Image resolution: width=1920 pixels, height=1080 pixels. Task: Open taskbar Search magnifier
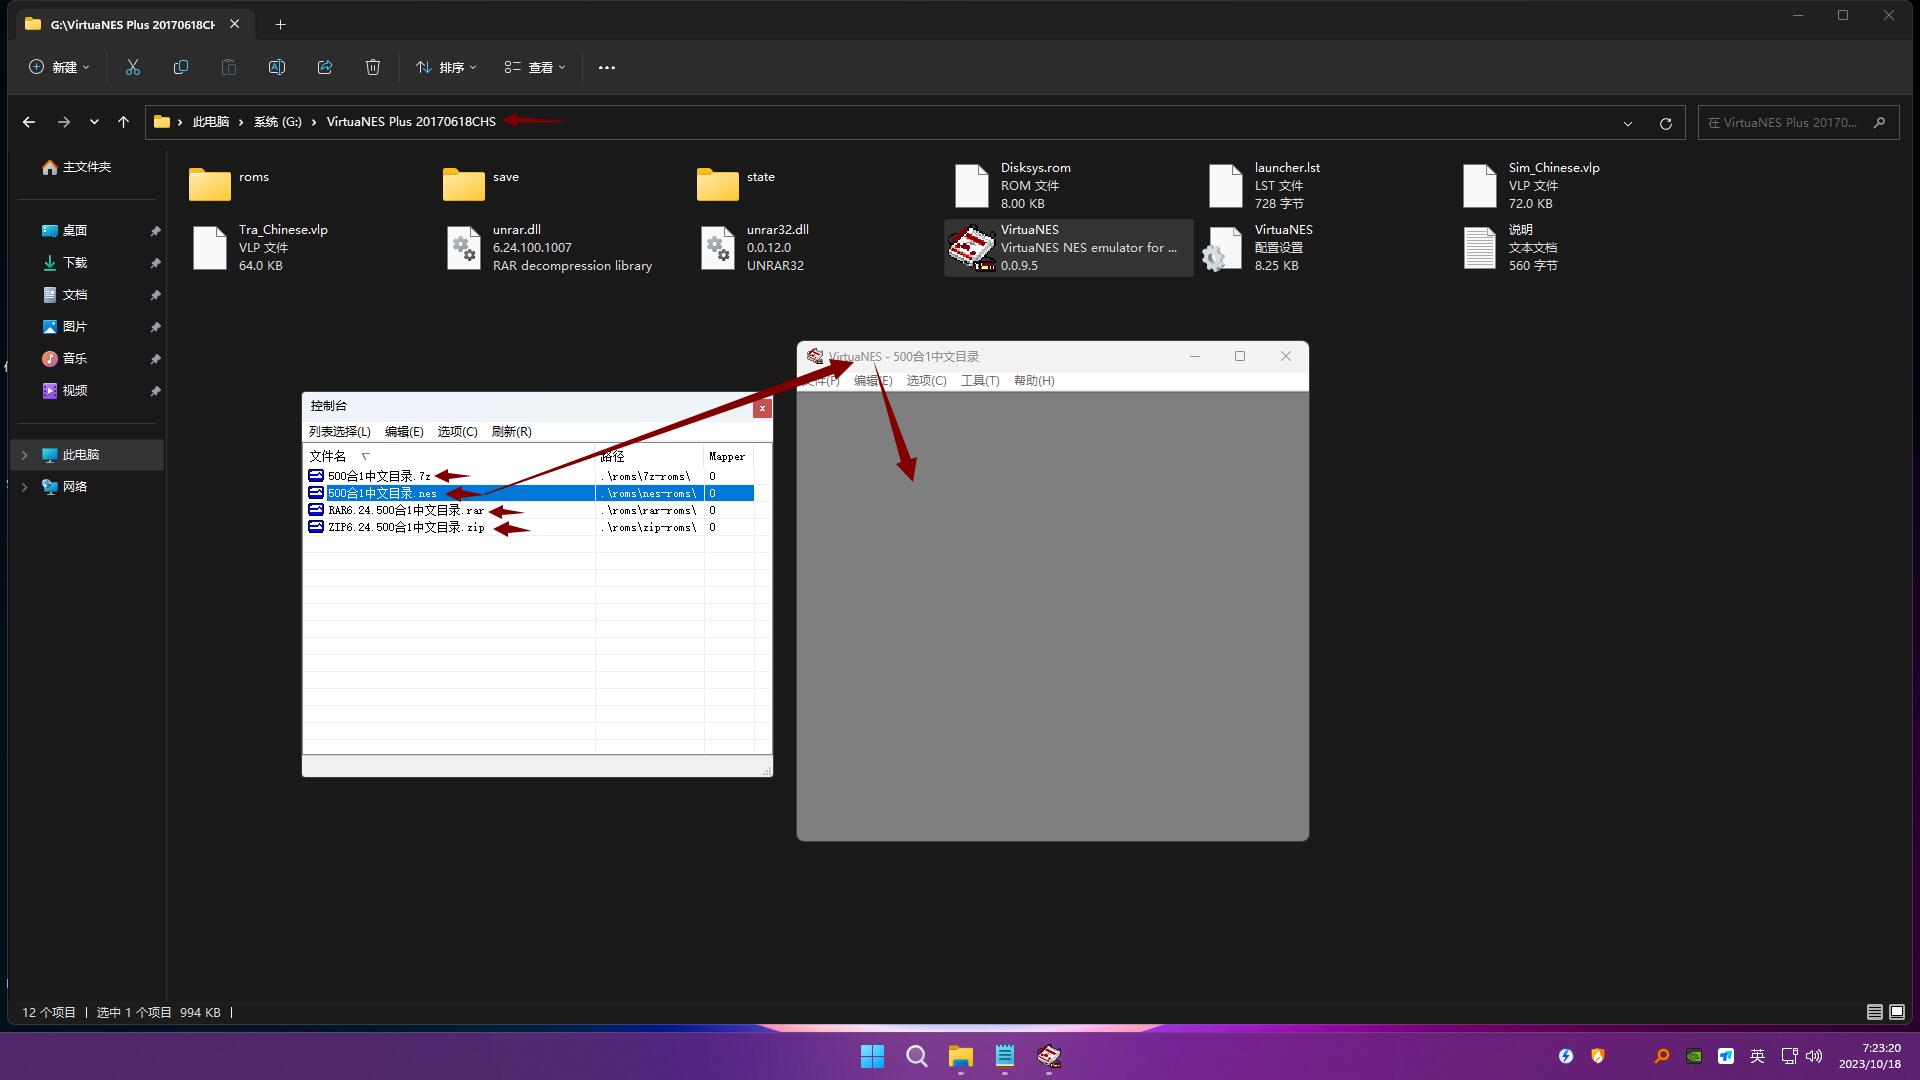tap(916, 1056)
